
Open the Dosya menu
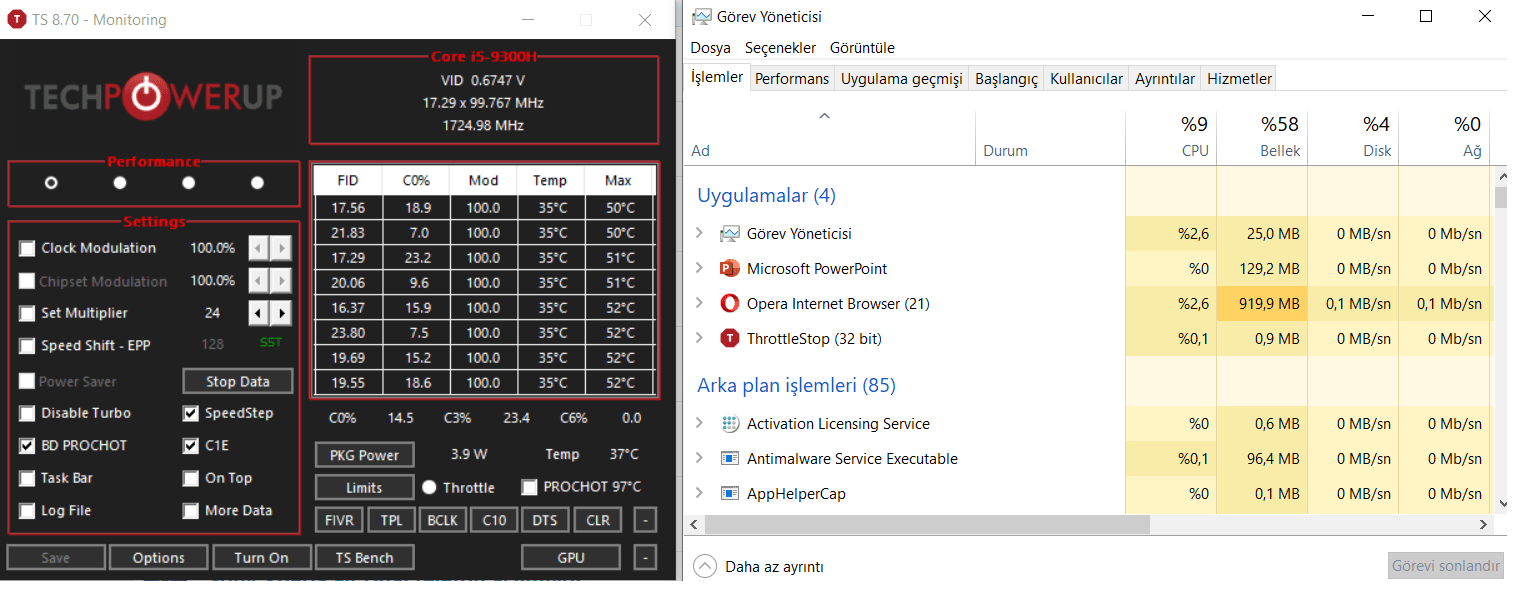pos(710,48)
